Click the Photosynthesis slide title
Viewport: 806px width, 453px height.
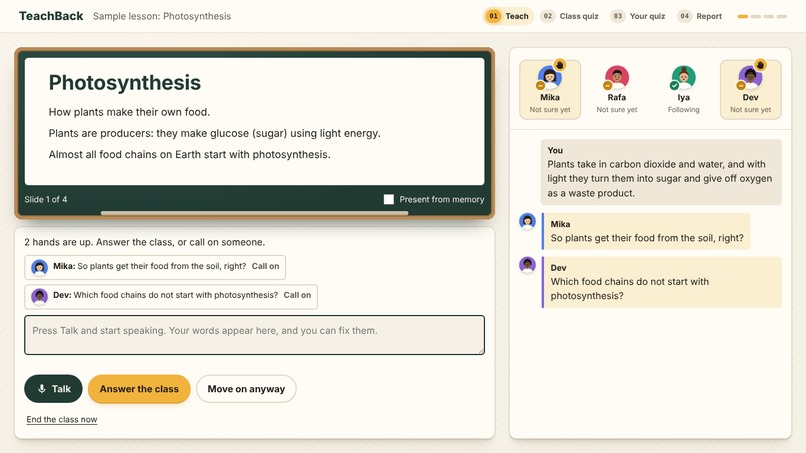click(125, 83)
